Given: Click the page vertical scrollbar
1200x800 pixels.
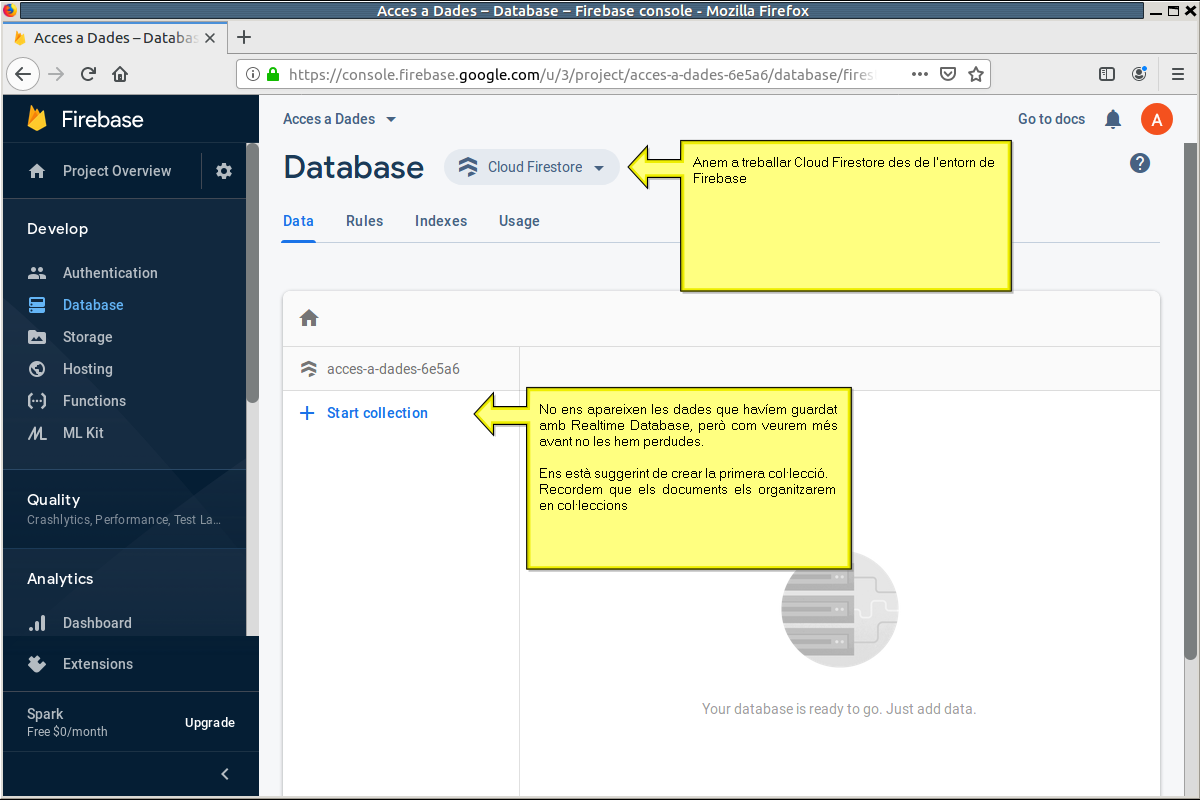Looking at the screenshot, I should [1190, 401].
